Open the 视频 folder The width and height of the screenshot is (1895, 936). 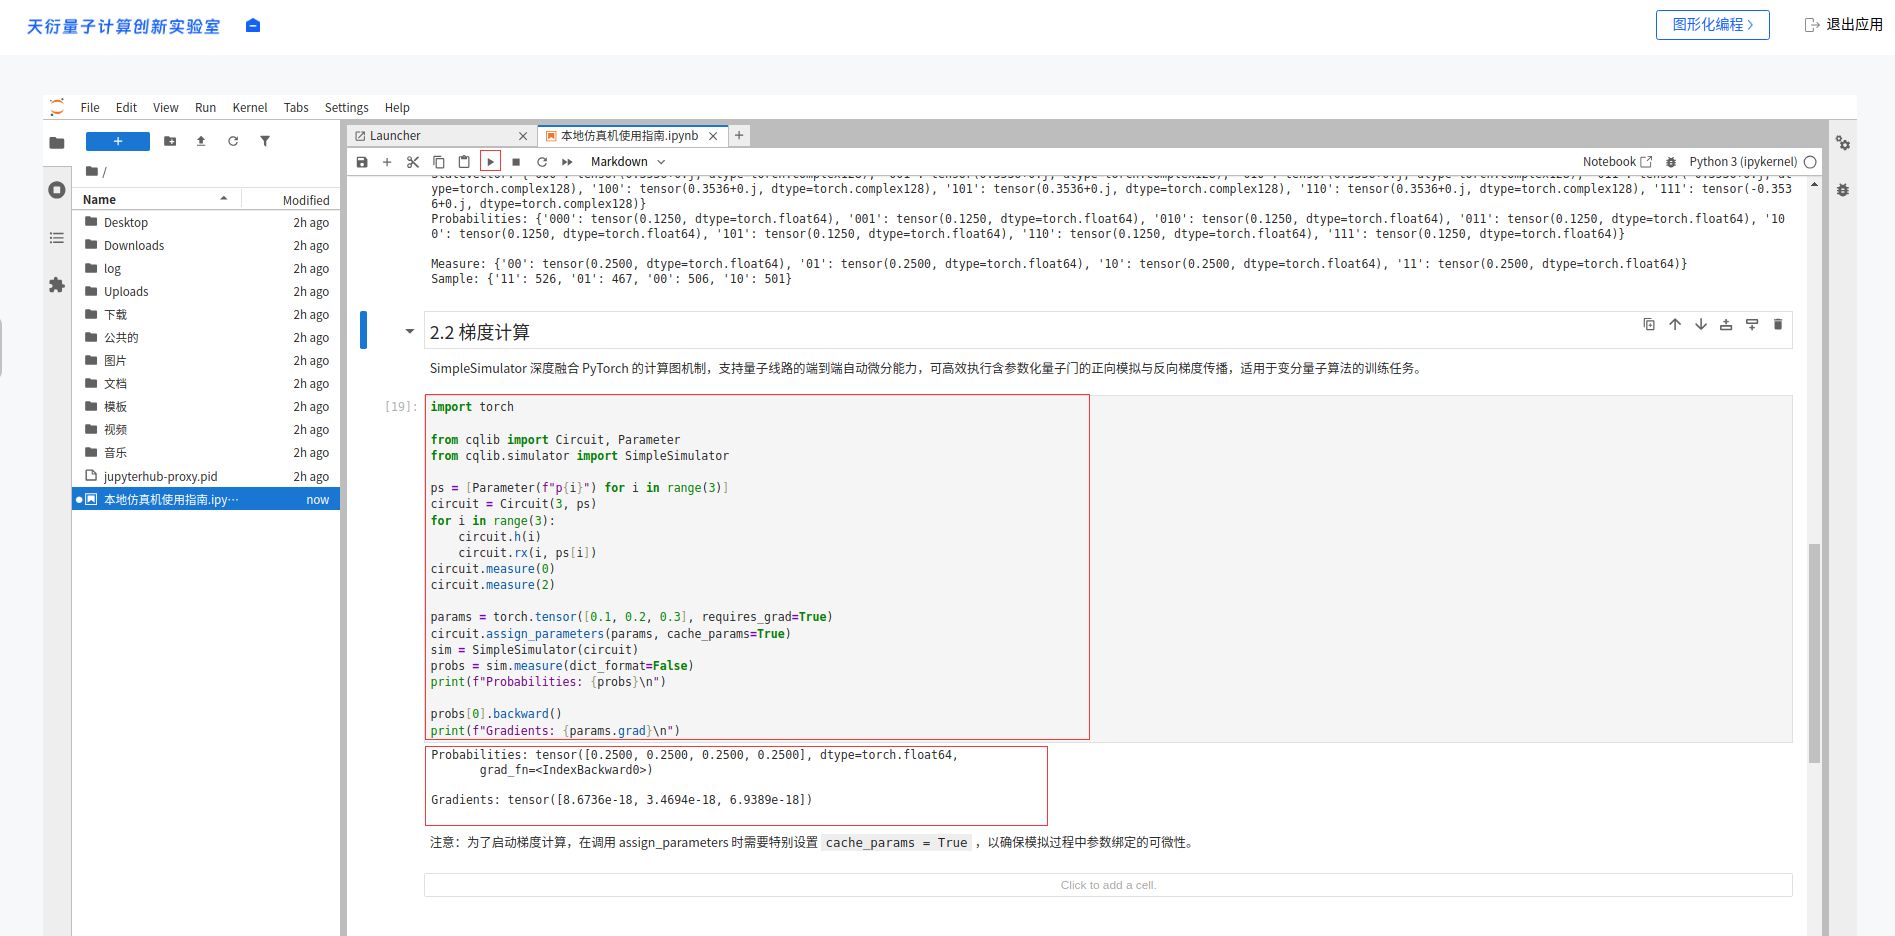[x=206, y=430]
